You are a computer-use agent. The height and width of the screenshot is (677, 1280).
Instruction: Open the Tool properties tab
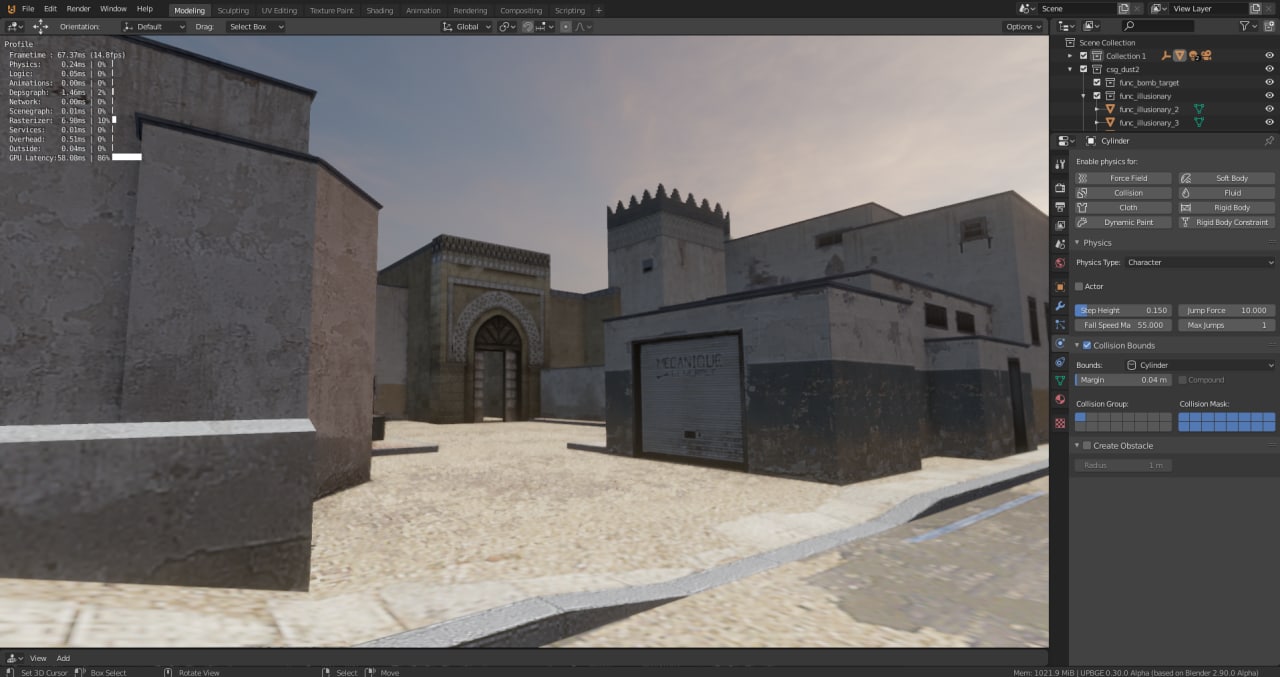[x=1060, y=164]
